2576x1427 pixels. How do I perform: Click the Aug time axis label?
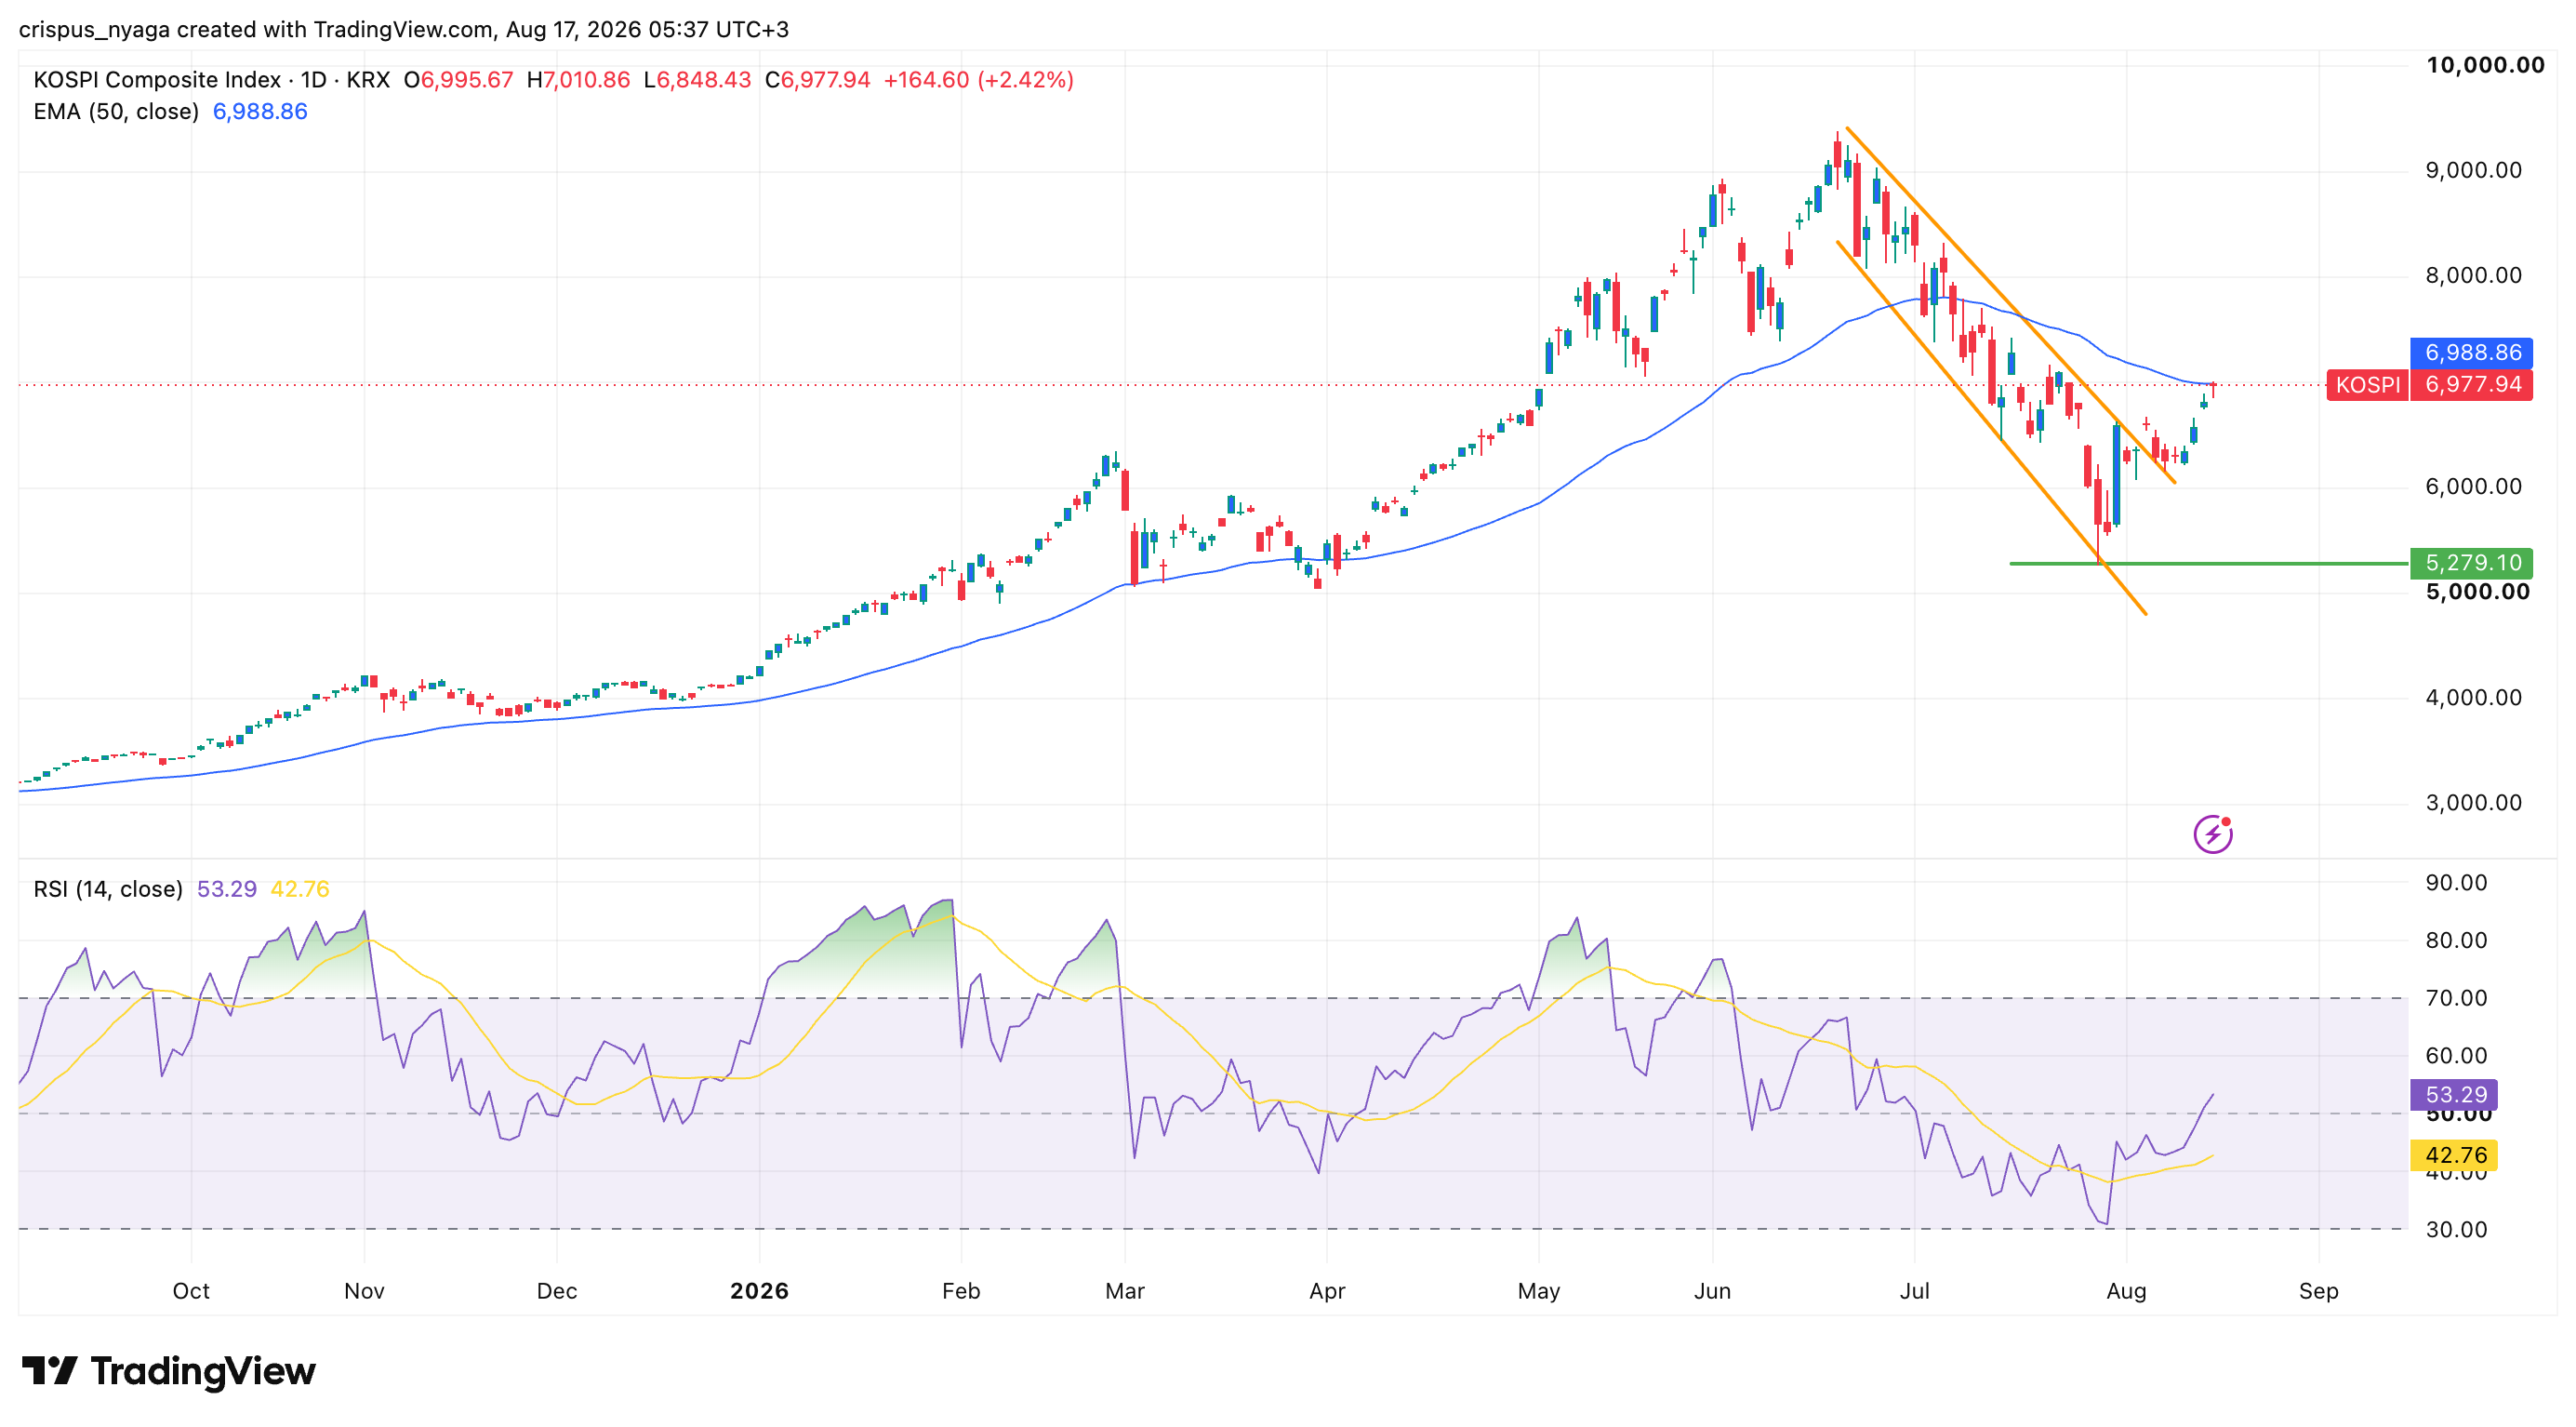(x=2126, y=1291)
